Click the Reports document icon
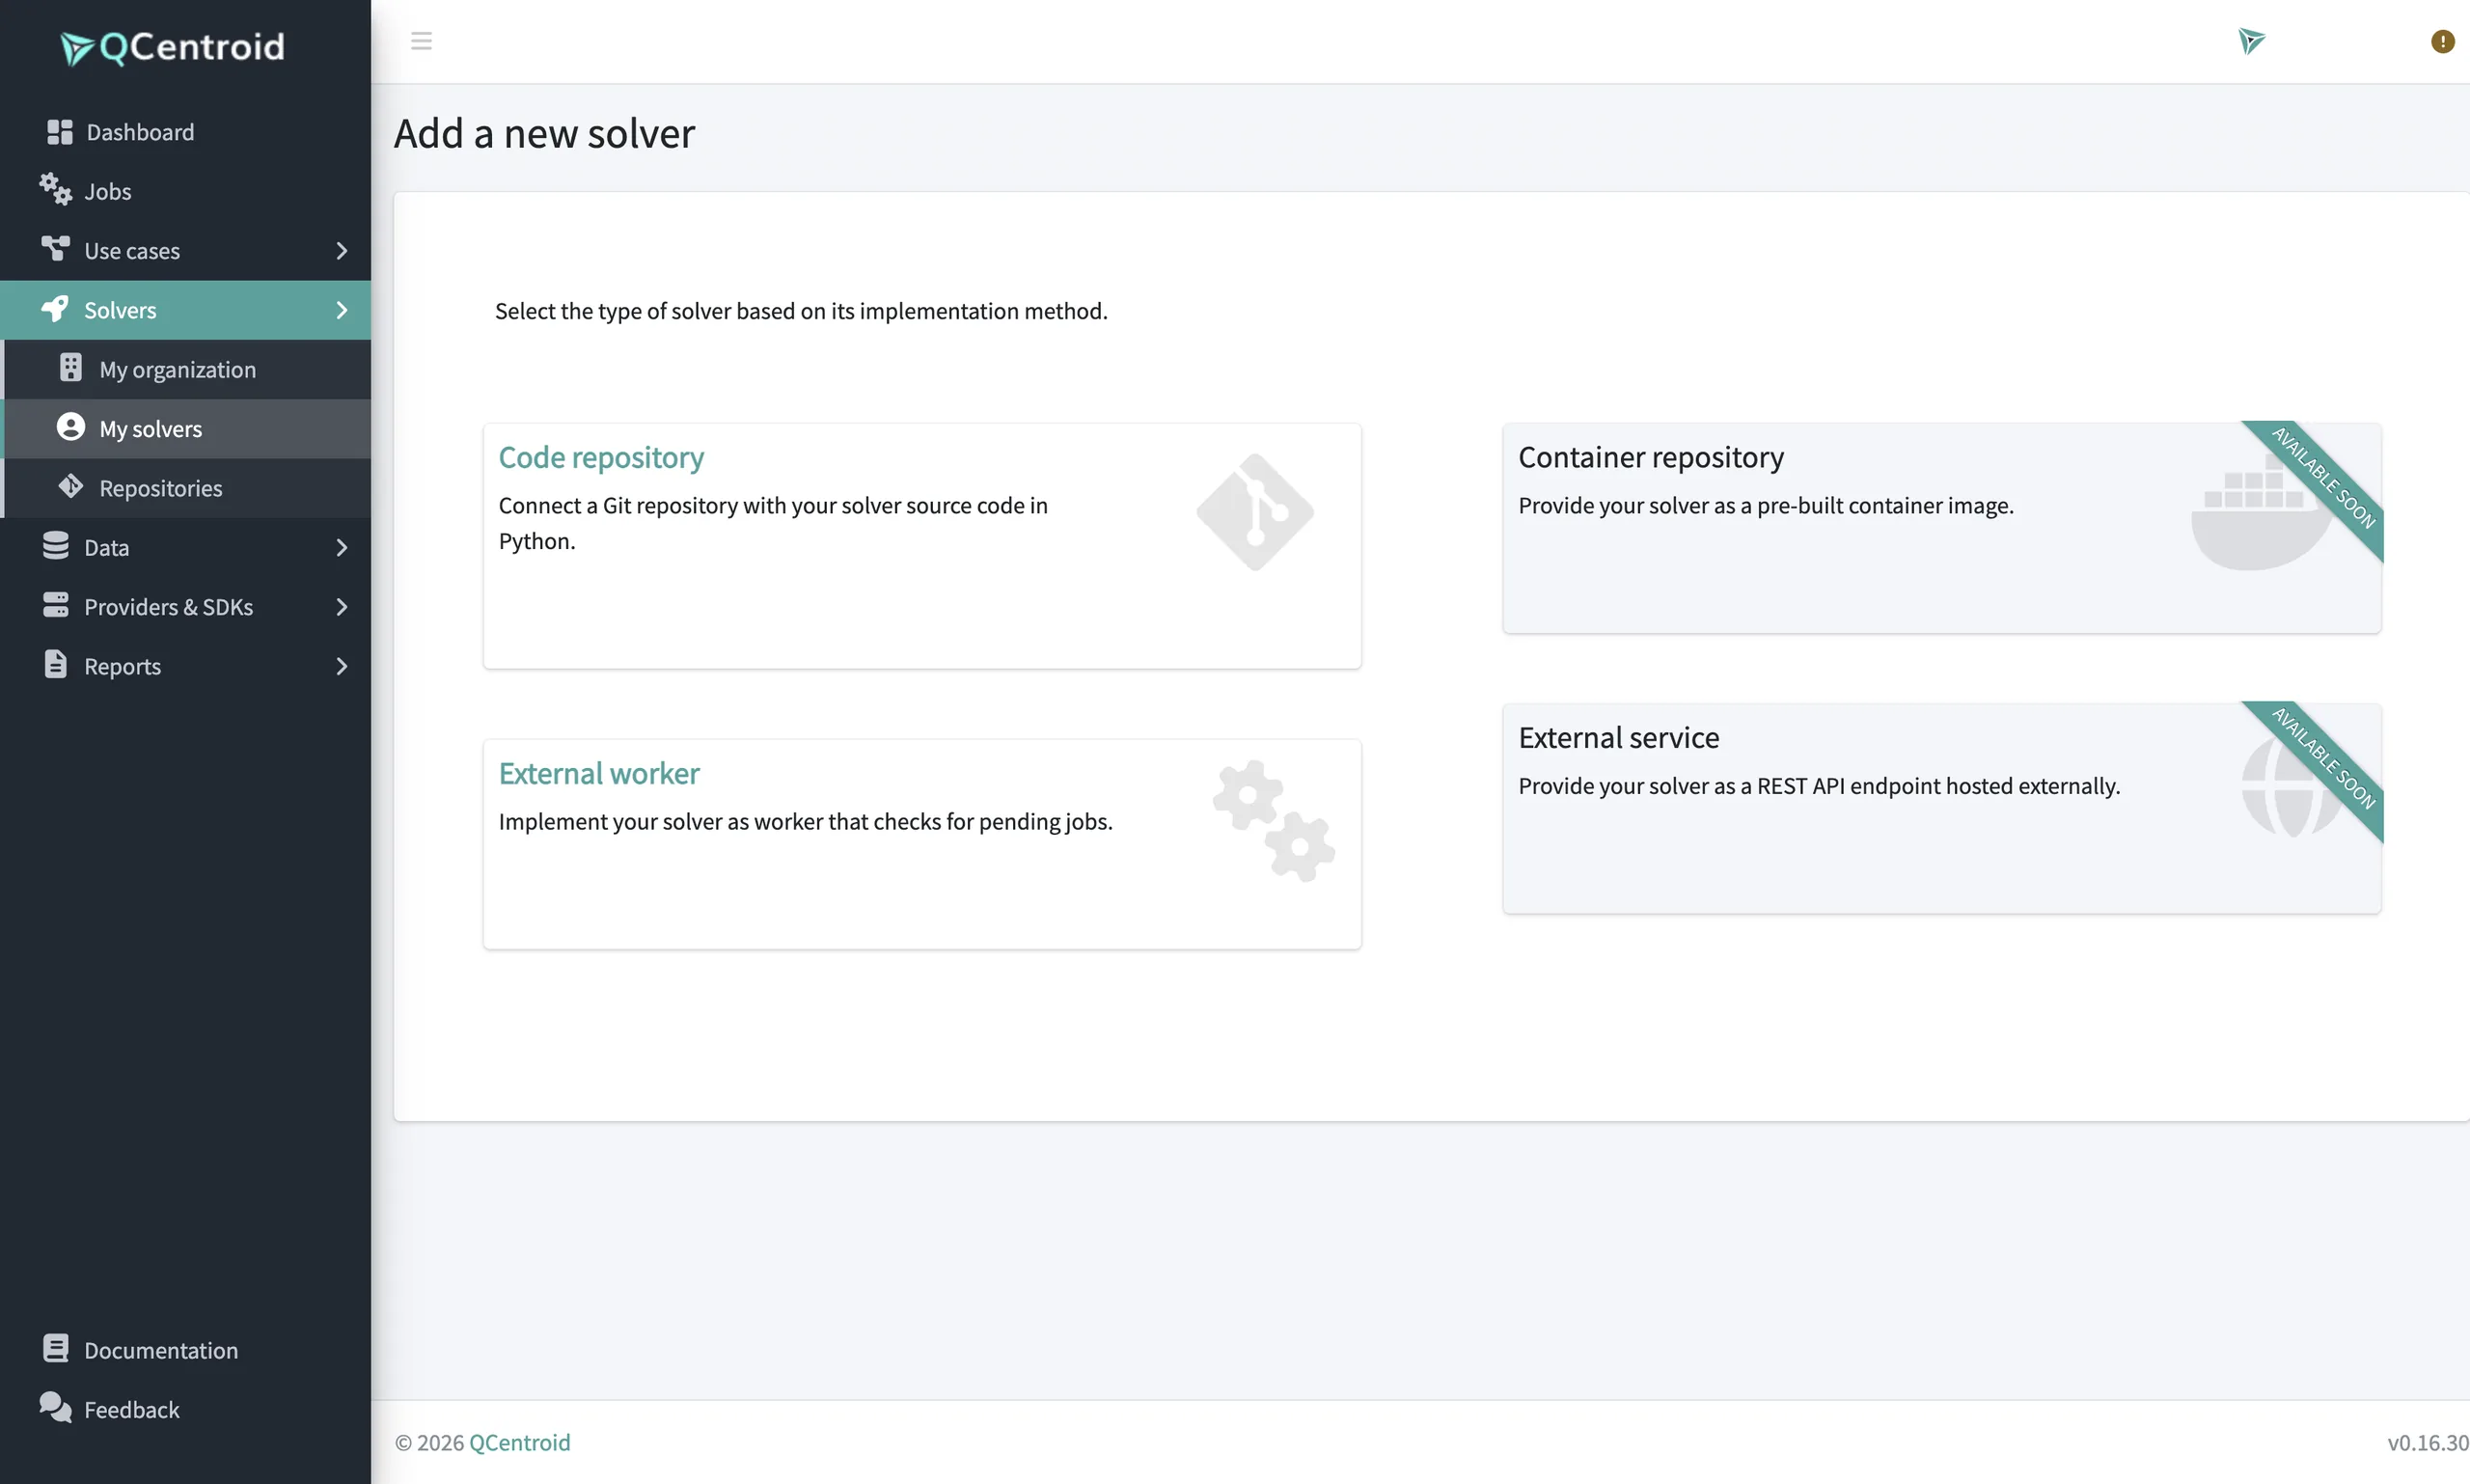This screenshot has height=1484, width=2470. pos(56,664)
